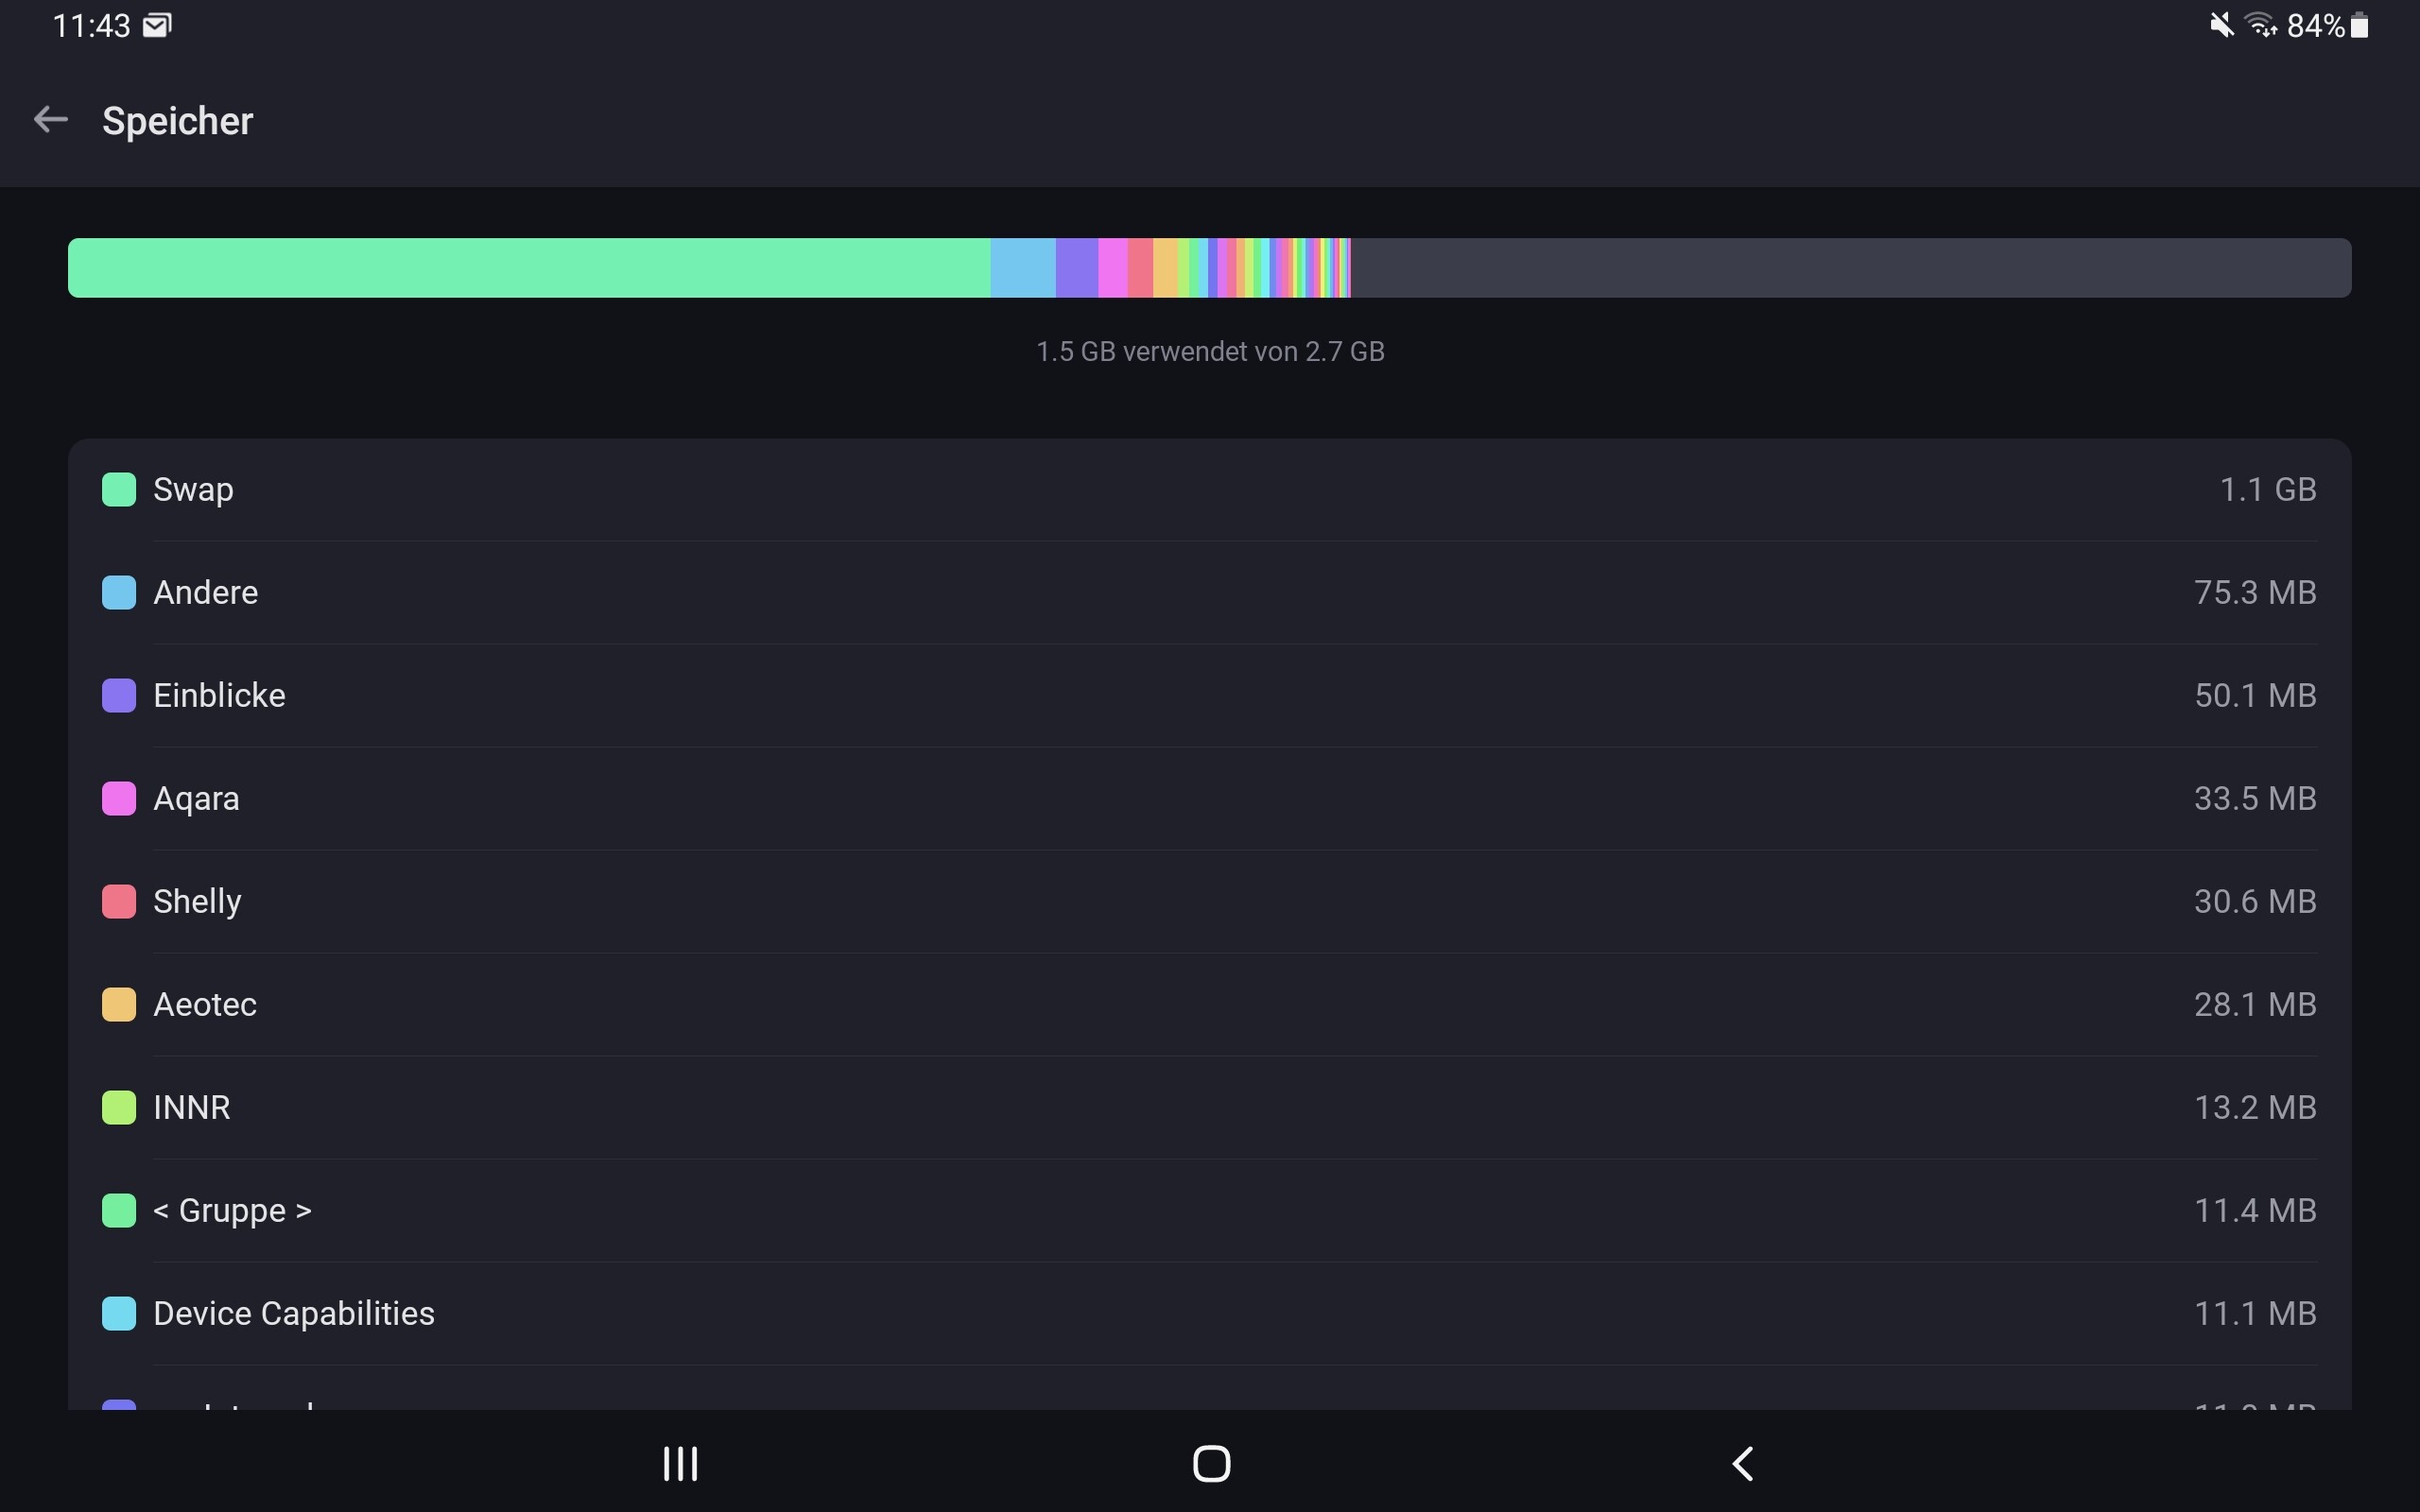Tap the Android recent apps button
The image size is (2420, 1512).
click(680, 1464)
